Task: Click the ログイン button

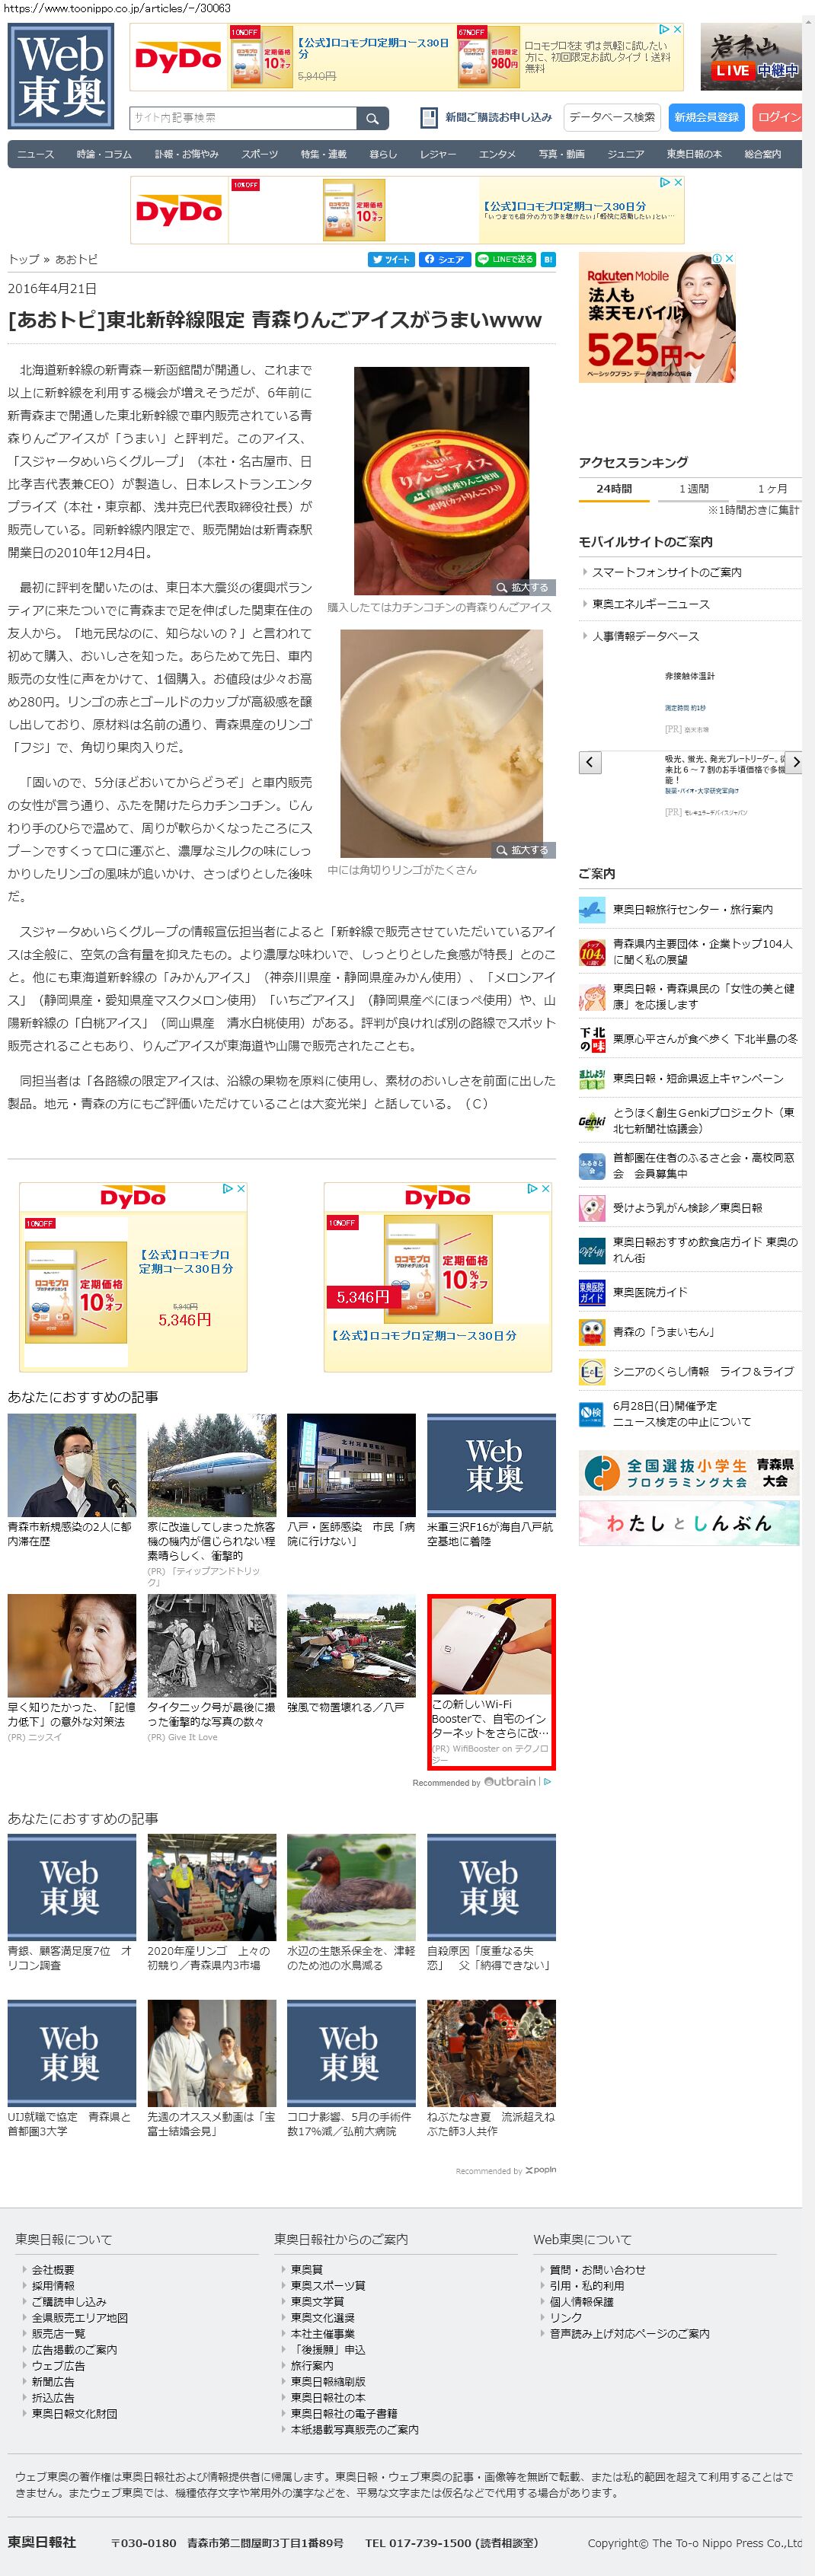Action: pyautogui.click(x=778, y=118)
